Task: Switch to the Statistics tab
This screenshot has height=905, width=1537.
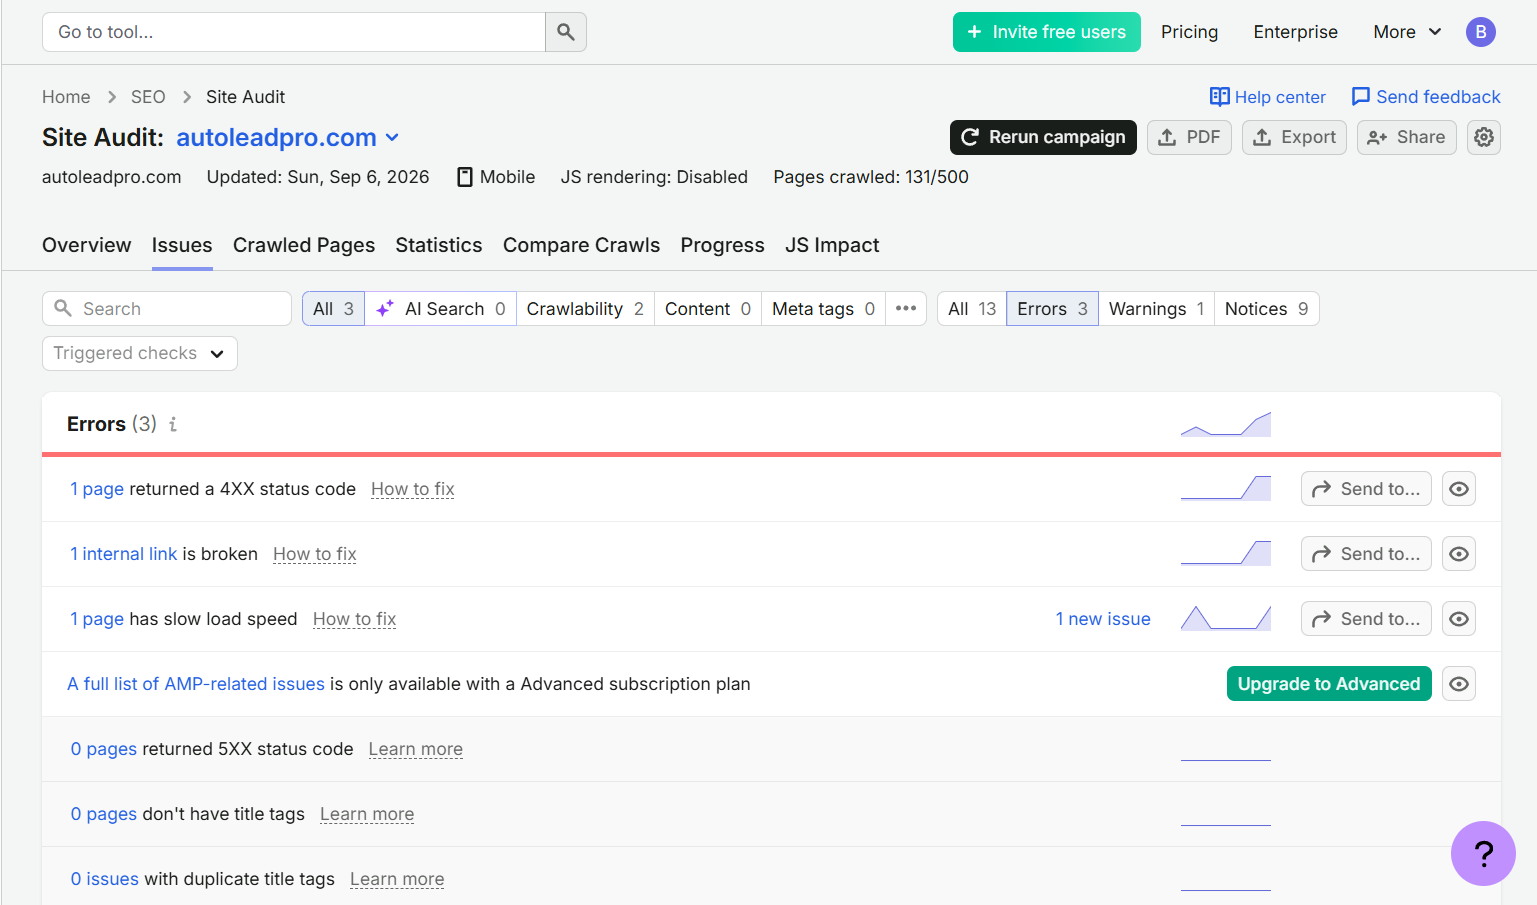Action: 439,245
